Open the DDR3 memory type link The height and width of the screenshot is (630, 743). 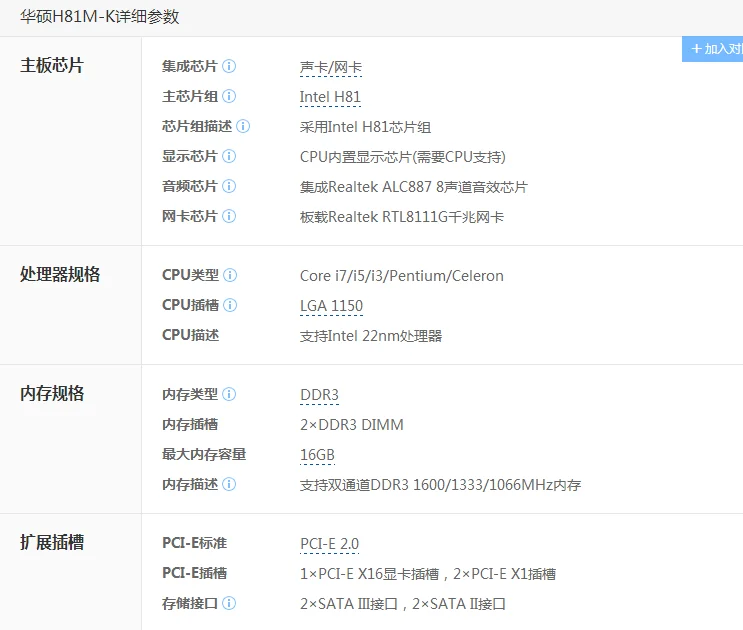coord(319,395)
